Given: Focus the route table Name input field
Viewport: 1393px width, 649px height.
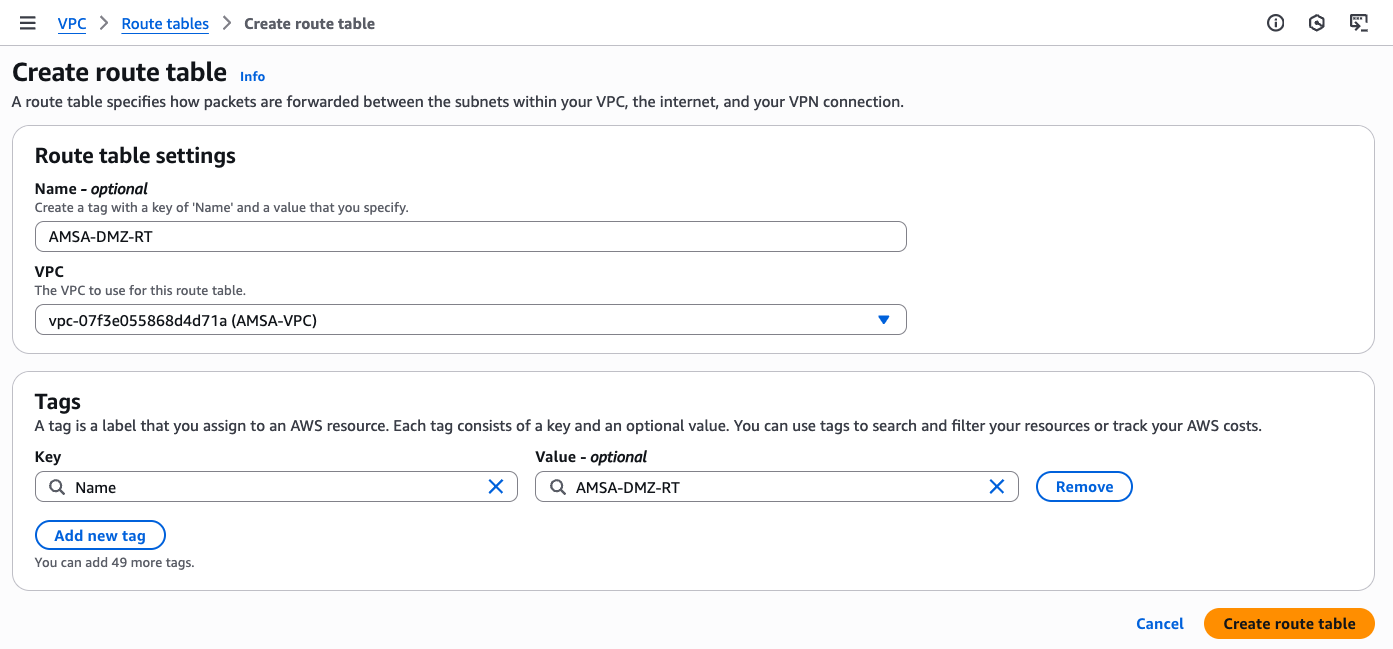Looking at the screenshot, I should 470,237.
